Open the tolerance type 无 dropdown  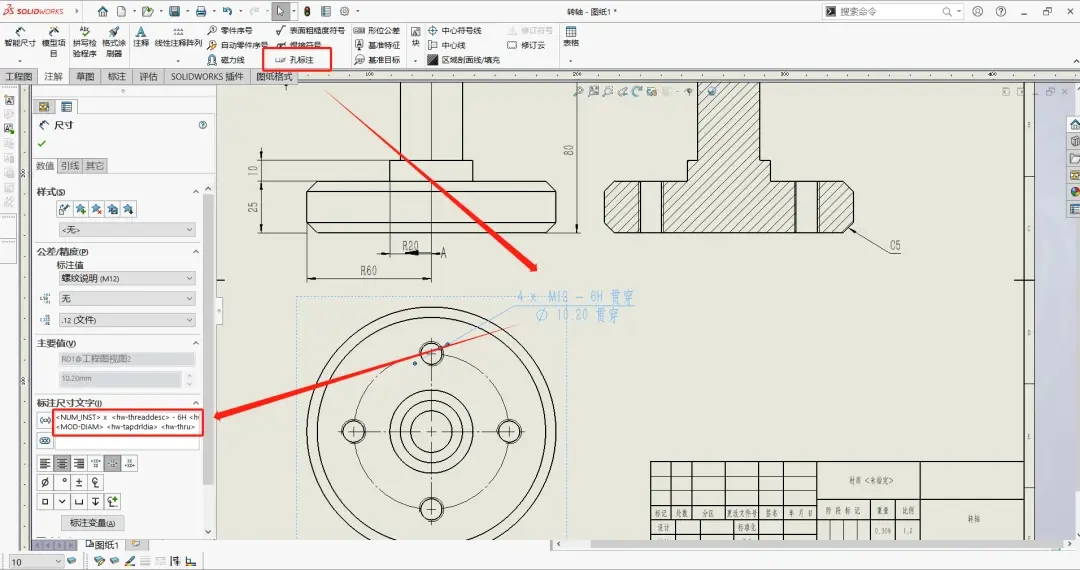point(127,298)
